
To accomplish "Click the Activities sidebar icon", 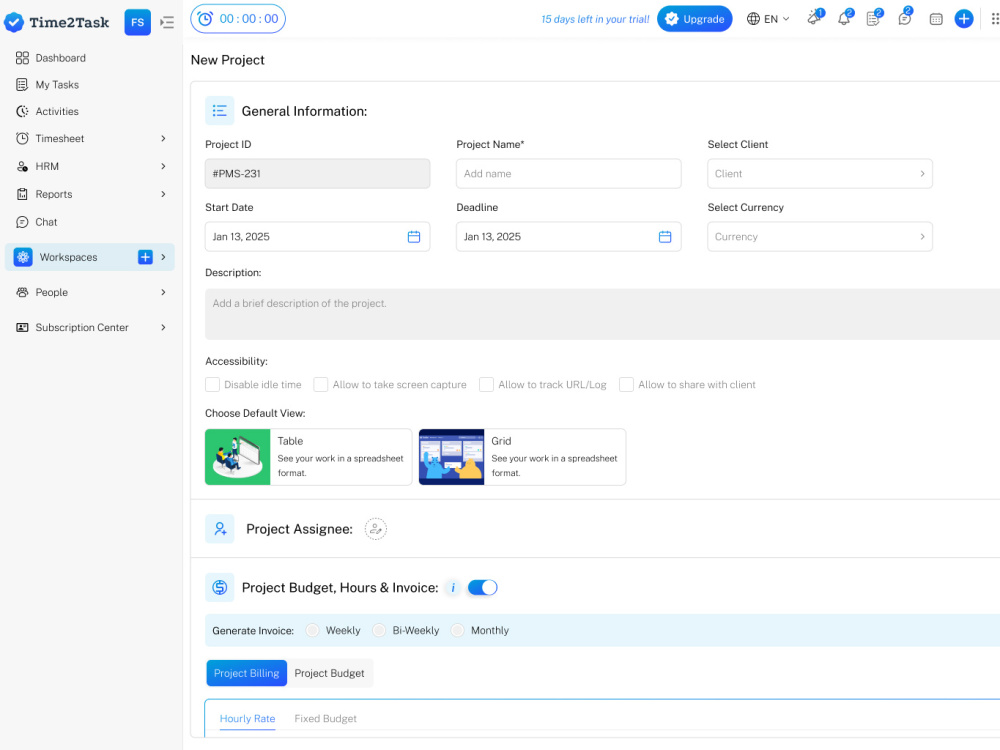I will (22, 112).
